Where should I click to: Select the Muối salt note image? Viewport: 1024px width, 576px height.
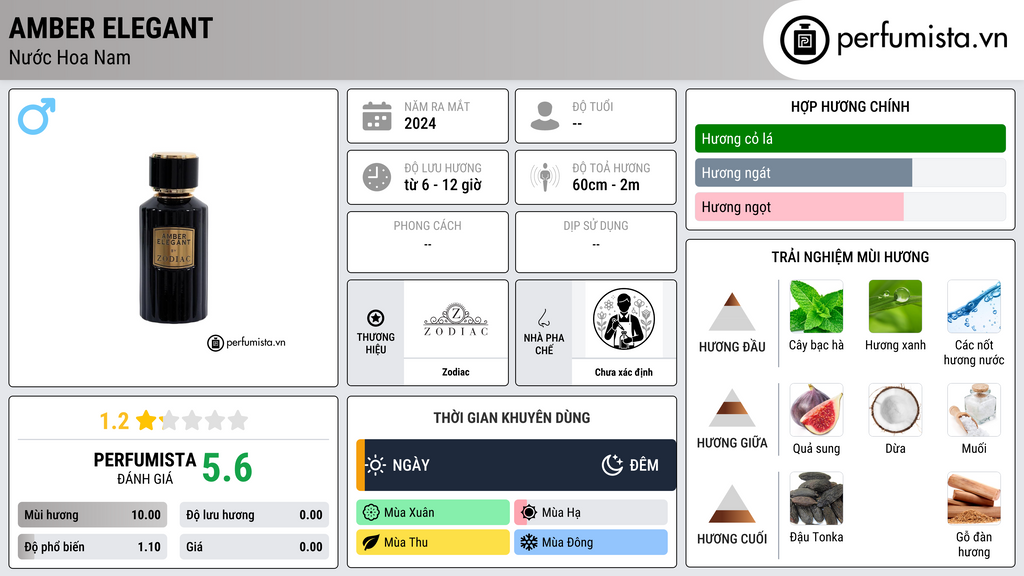(x=974, y=410)
